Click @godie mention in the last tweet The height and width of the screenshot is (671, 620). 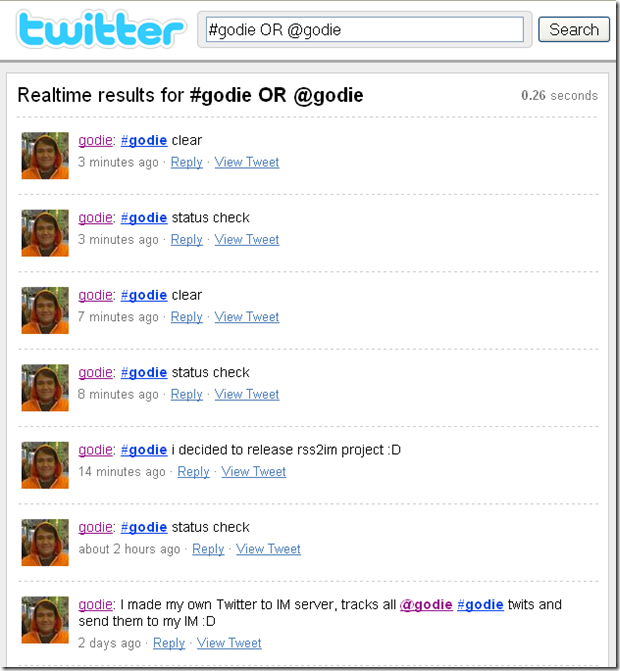coord(426,604)
